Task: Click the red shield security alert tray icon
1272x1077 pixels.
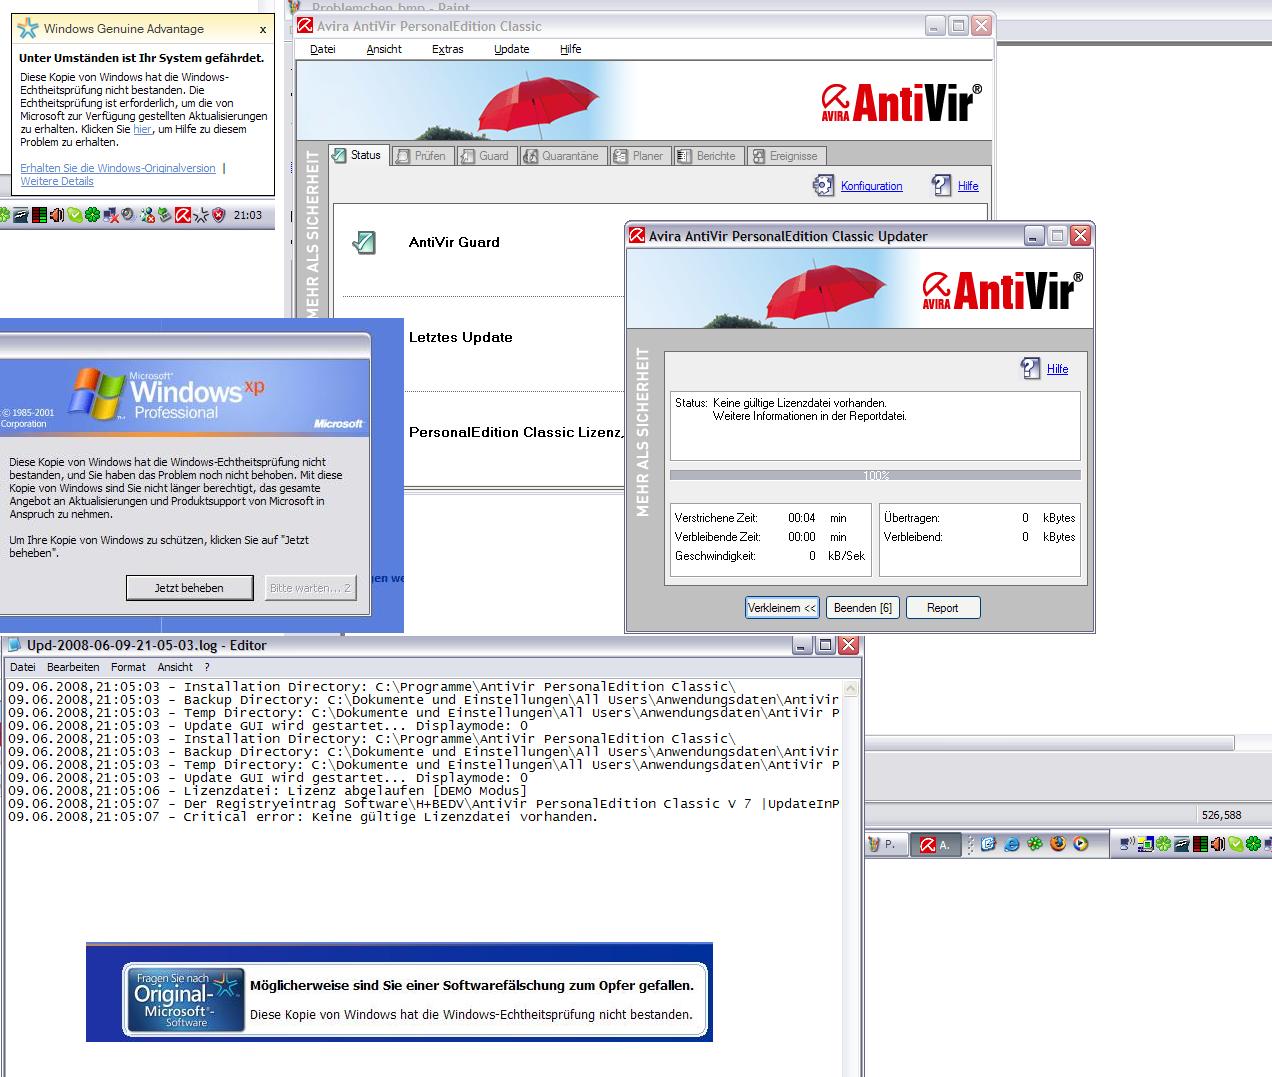Action: [x=218, y=215]
